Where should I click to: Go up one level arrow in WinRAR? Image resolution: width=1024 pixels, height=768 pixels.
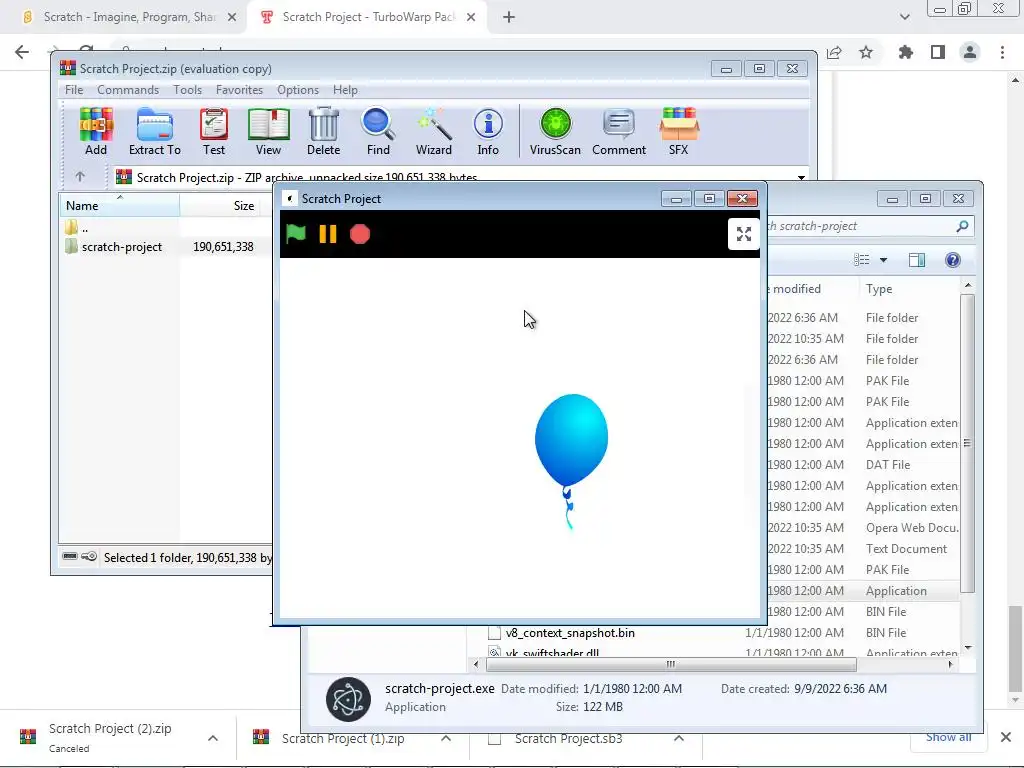tap(80, 176)
